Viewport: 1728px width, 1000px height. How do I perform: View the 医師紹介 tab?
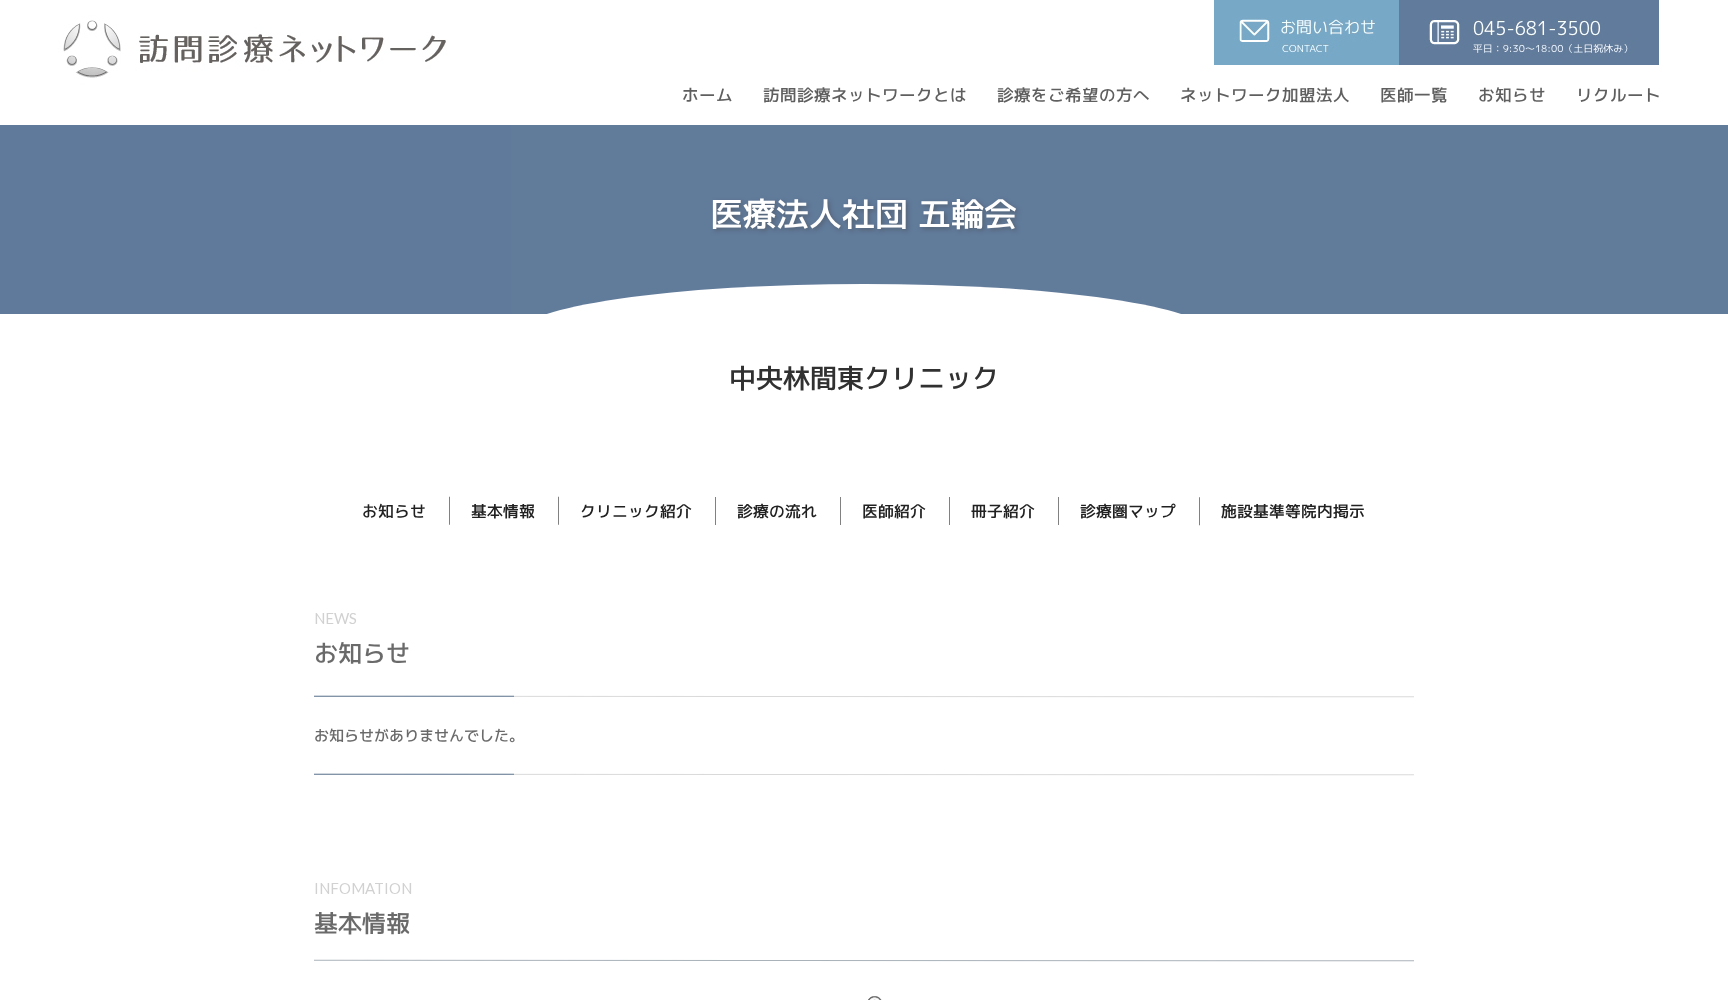click(893, 511)
